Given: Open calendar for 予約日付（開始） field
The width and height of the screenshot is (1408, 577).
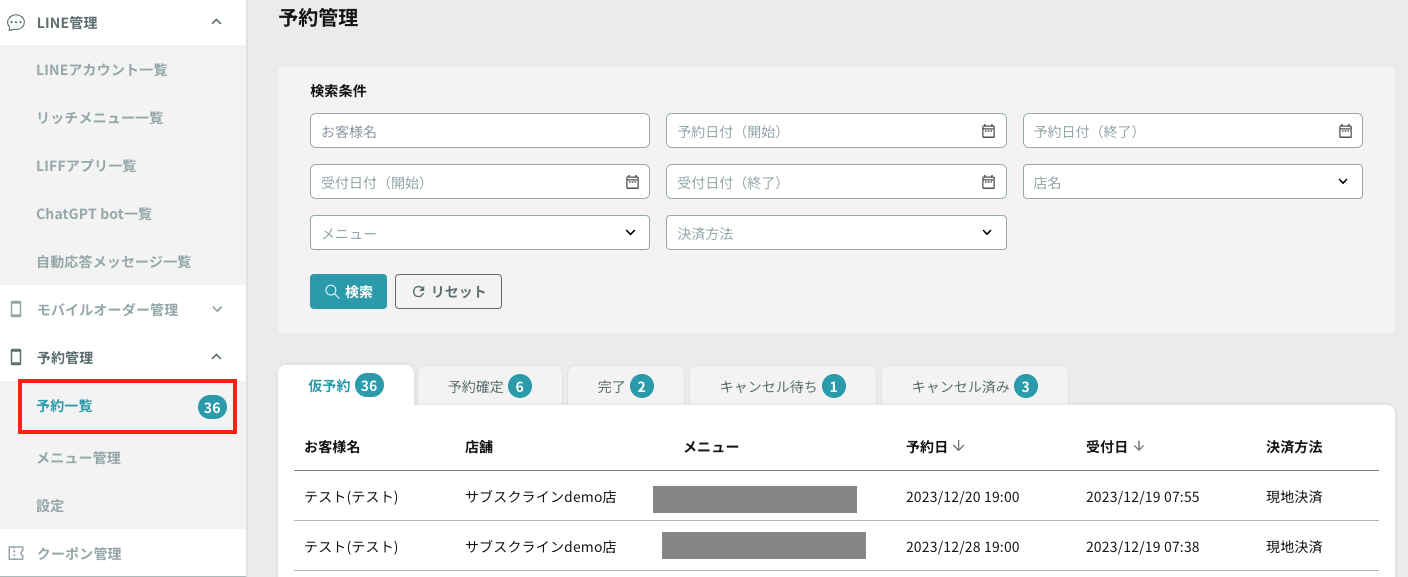Looking at the screenshot, I should pos(988,130).
